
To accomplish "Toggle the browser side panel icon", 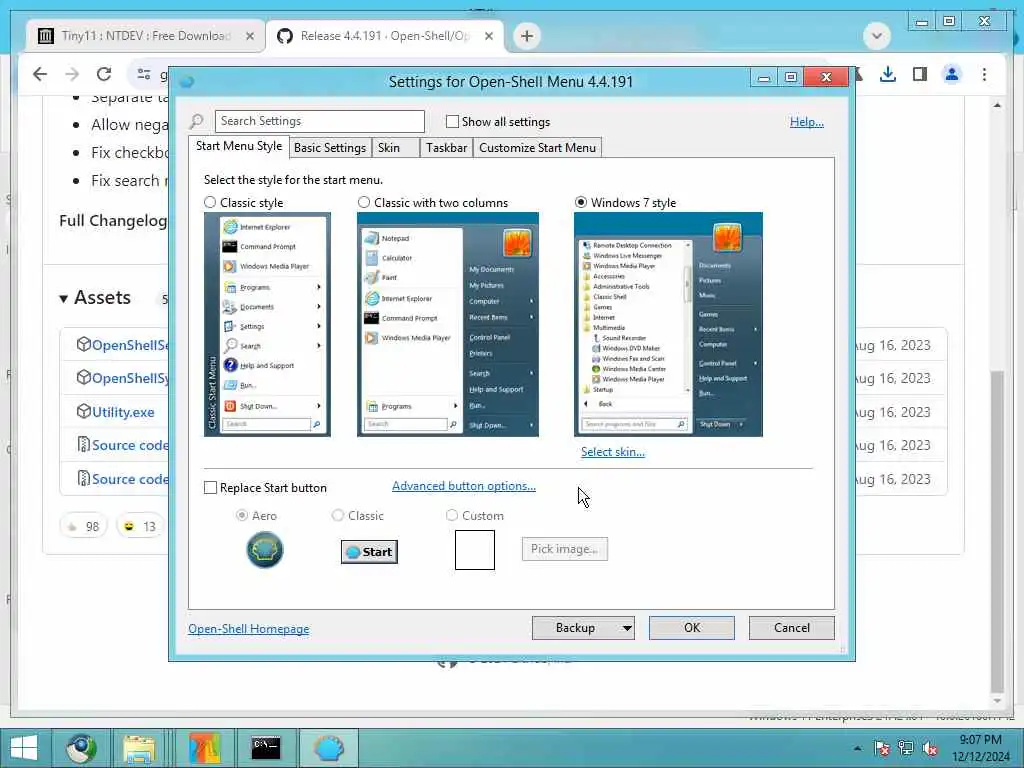I will click(x=920, y=74).
